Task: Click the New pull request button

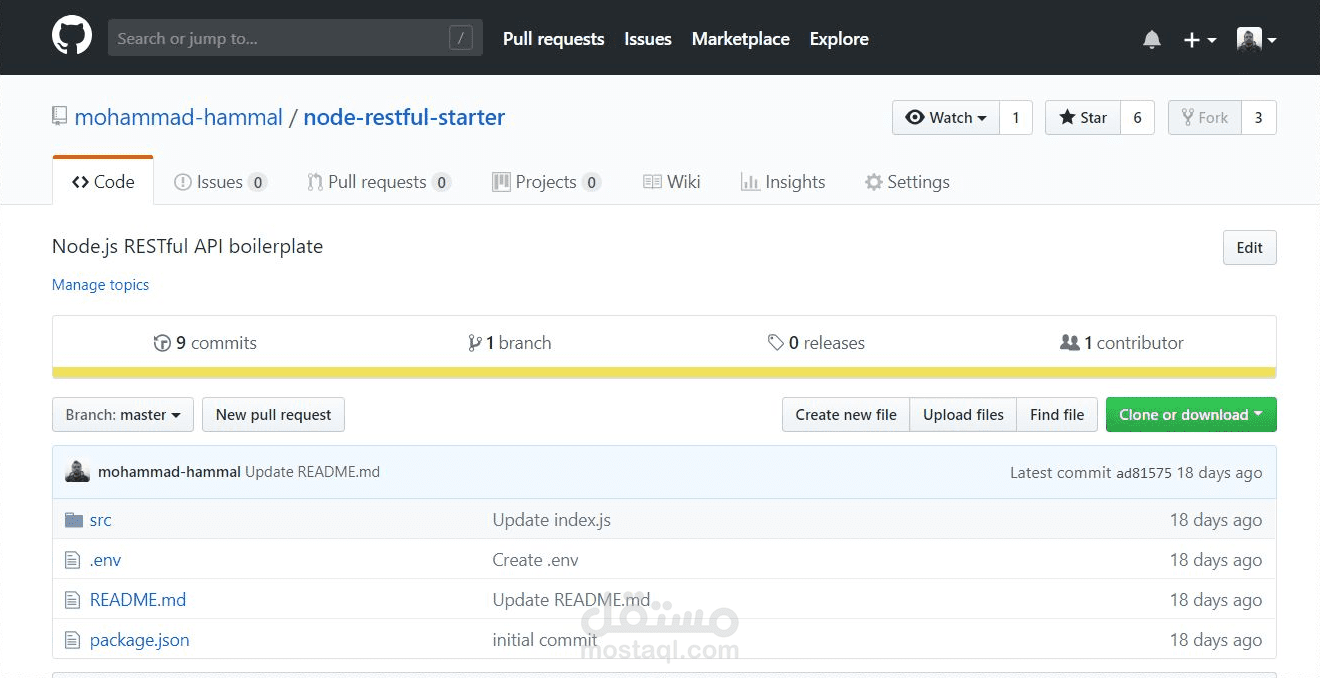Action: (x=273, y=414)
